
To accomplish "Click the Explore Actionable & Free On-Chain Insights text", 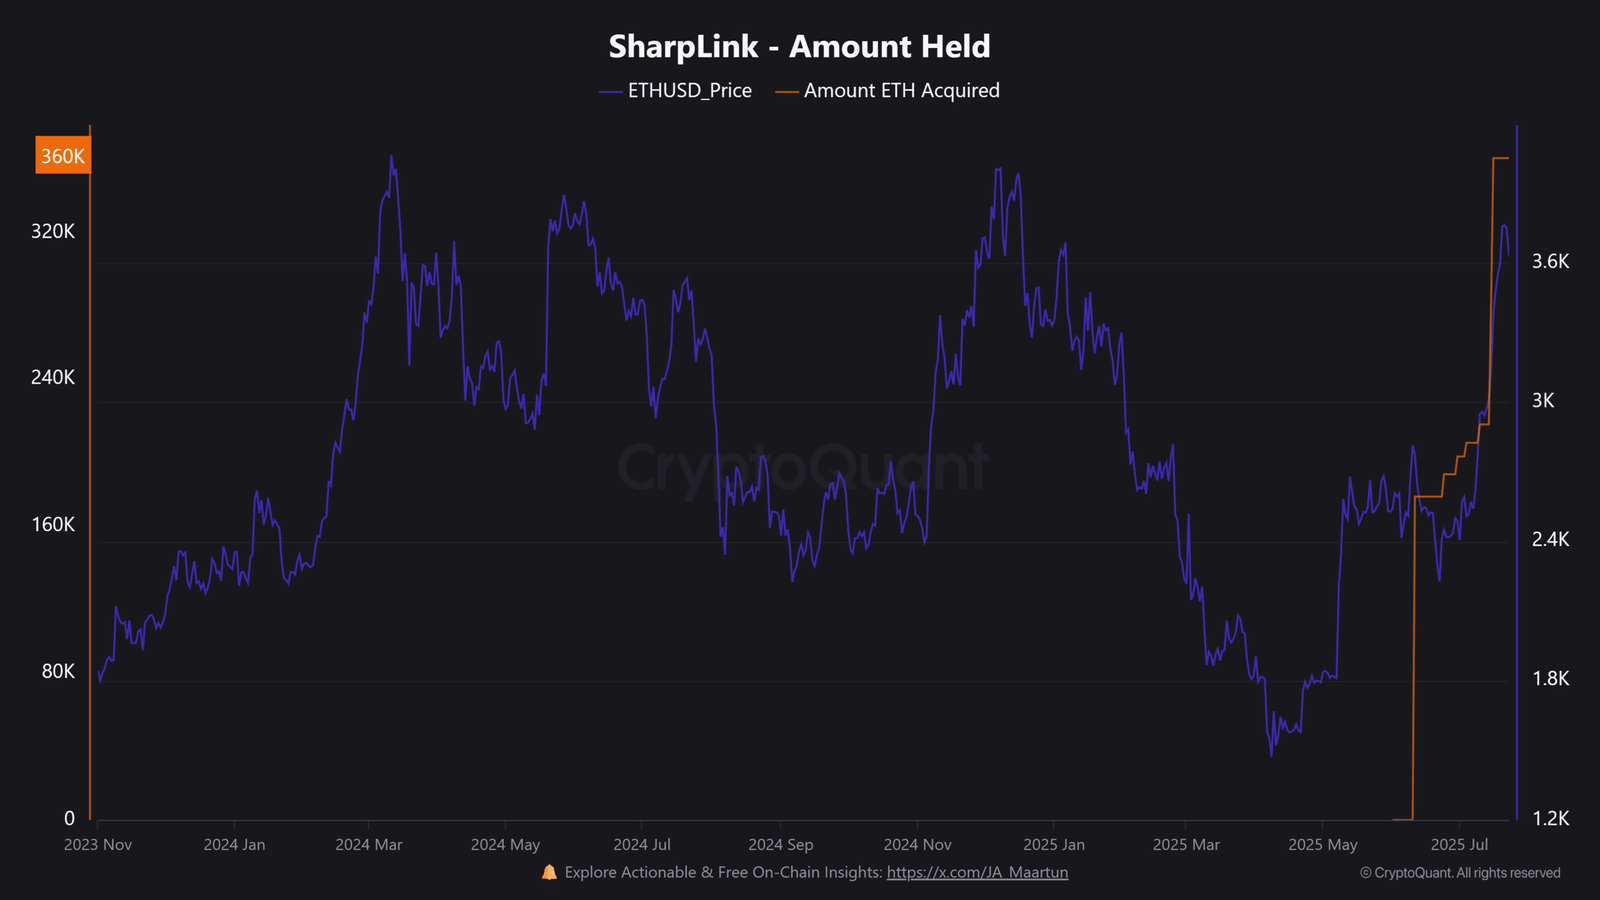I will 723,873.
